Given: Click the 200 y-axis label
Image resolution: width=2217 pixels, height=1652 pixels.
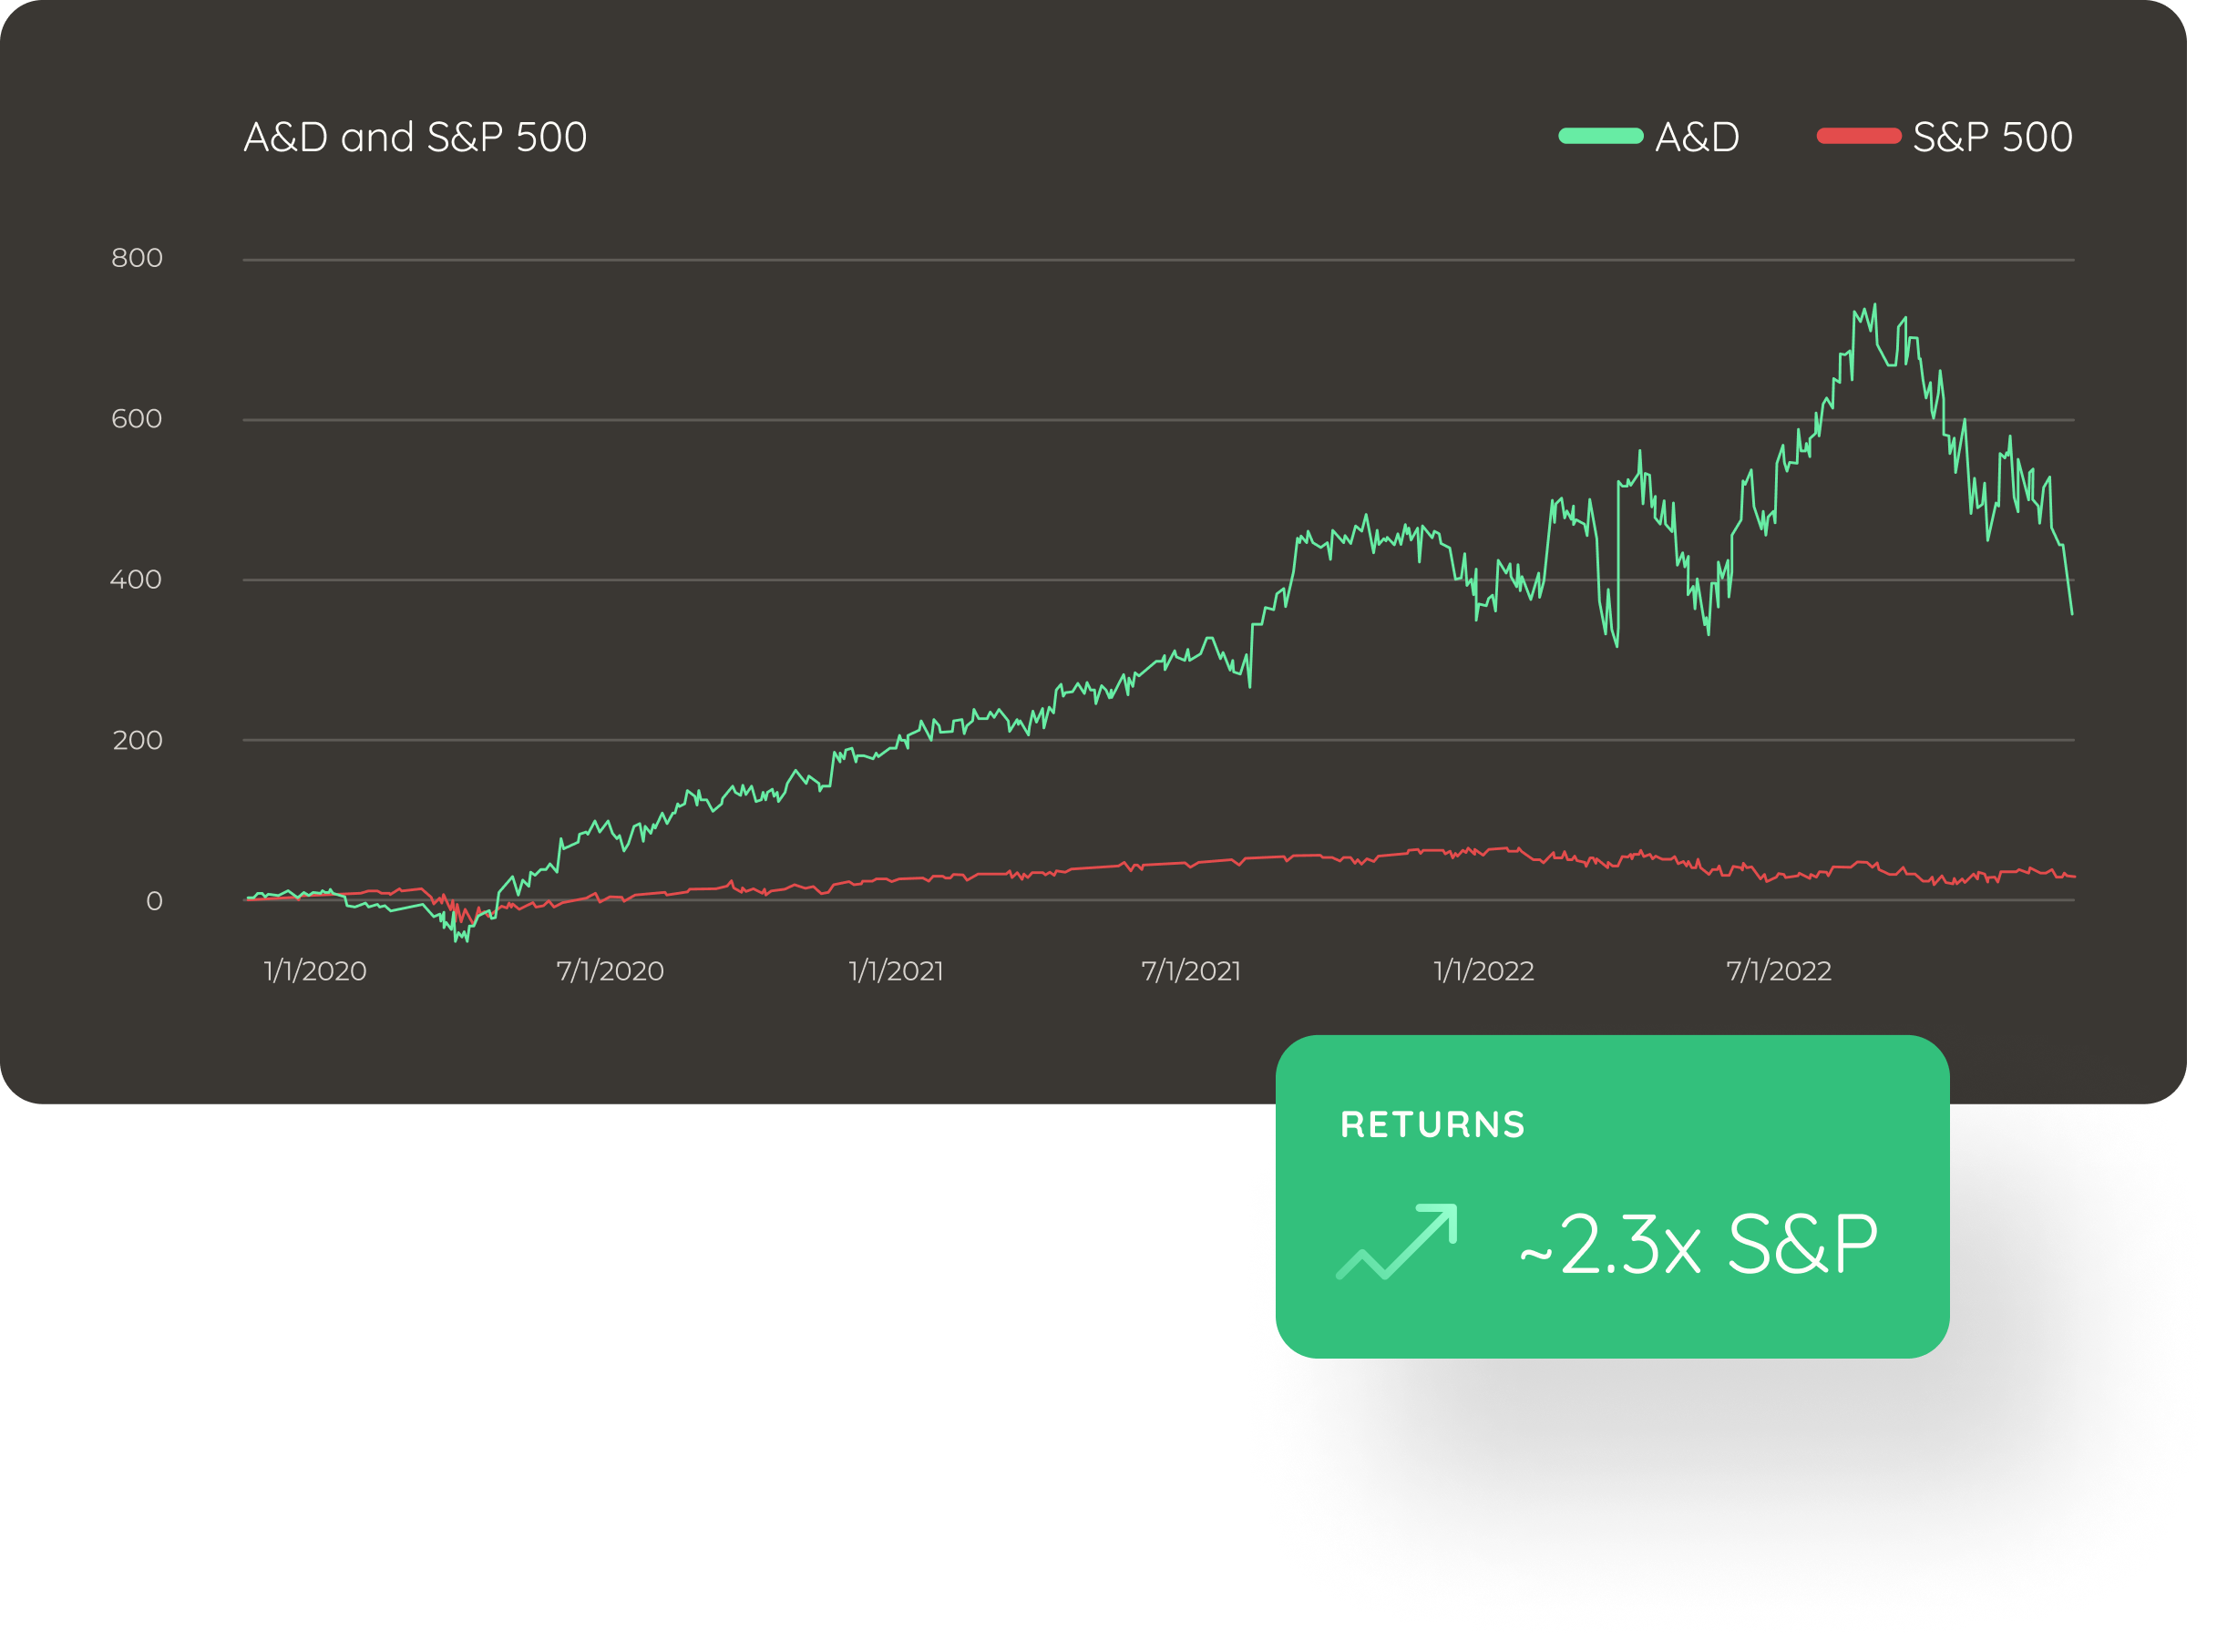Looking at the screenshot, I should point(138,741).
